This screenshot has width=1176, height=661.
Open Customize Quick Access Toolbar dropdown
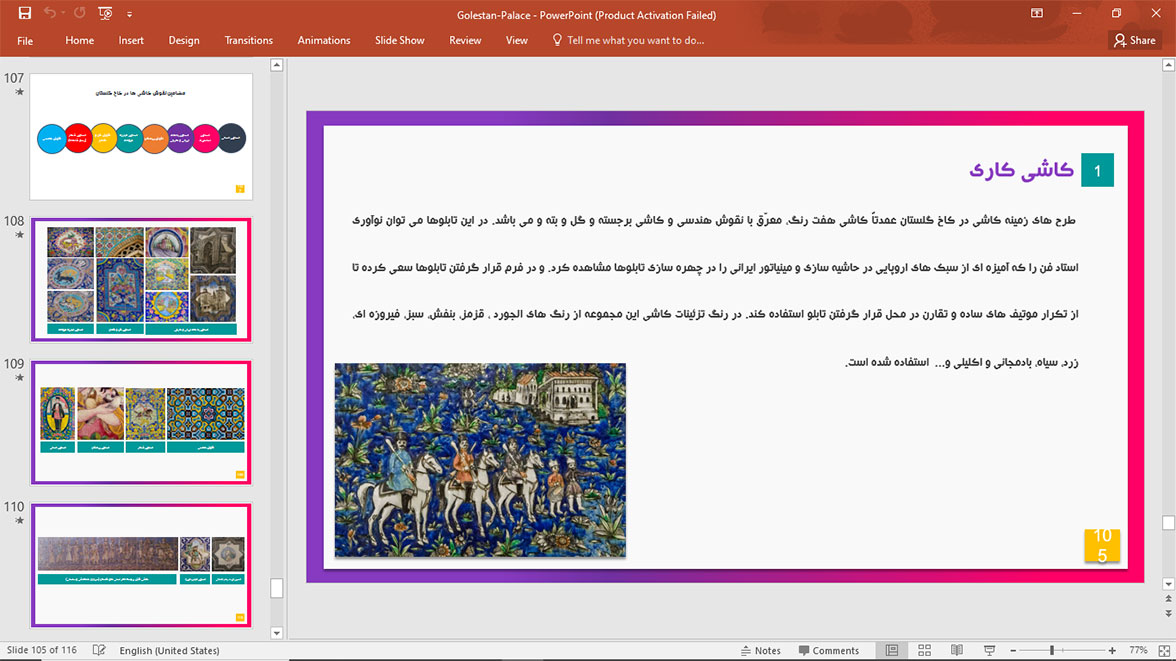point(129,14)
